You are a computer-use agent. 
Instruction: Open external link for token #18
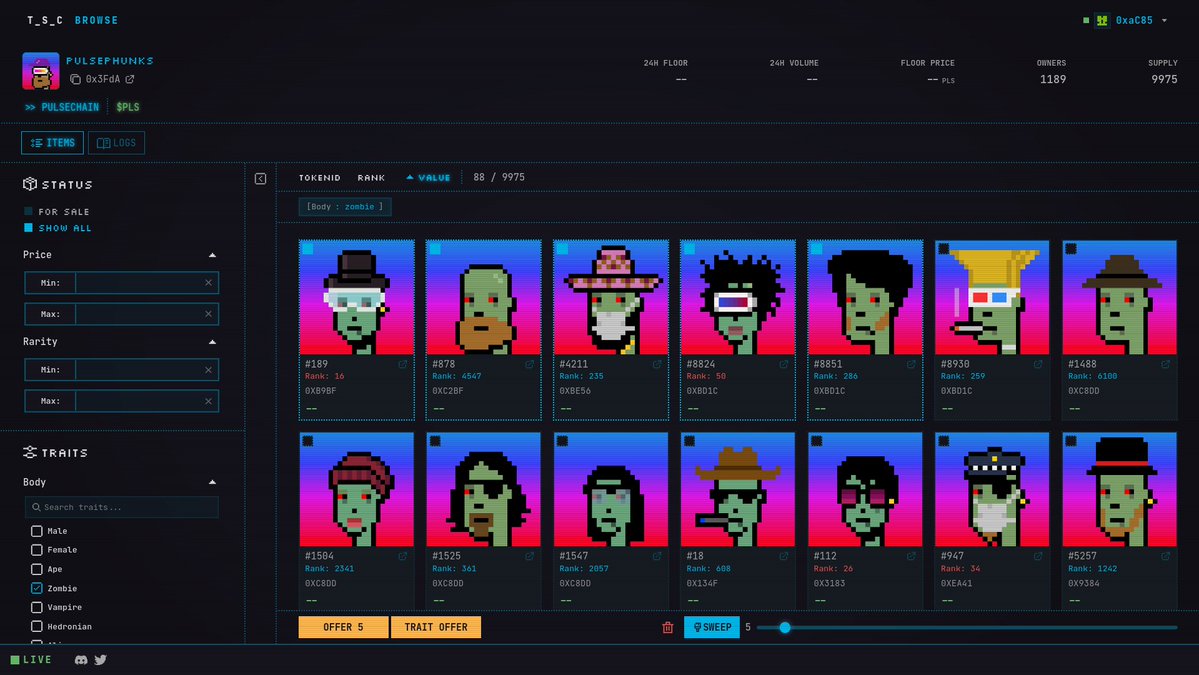[784, 557]
